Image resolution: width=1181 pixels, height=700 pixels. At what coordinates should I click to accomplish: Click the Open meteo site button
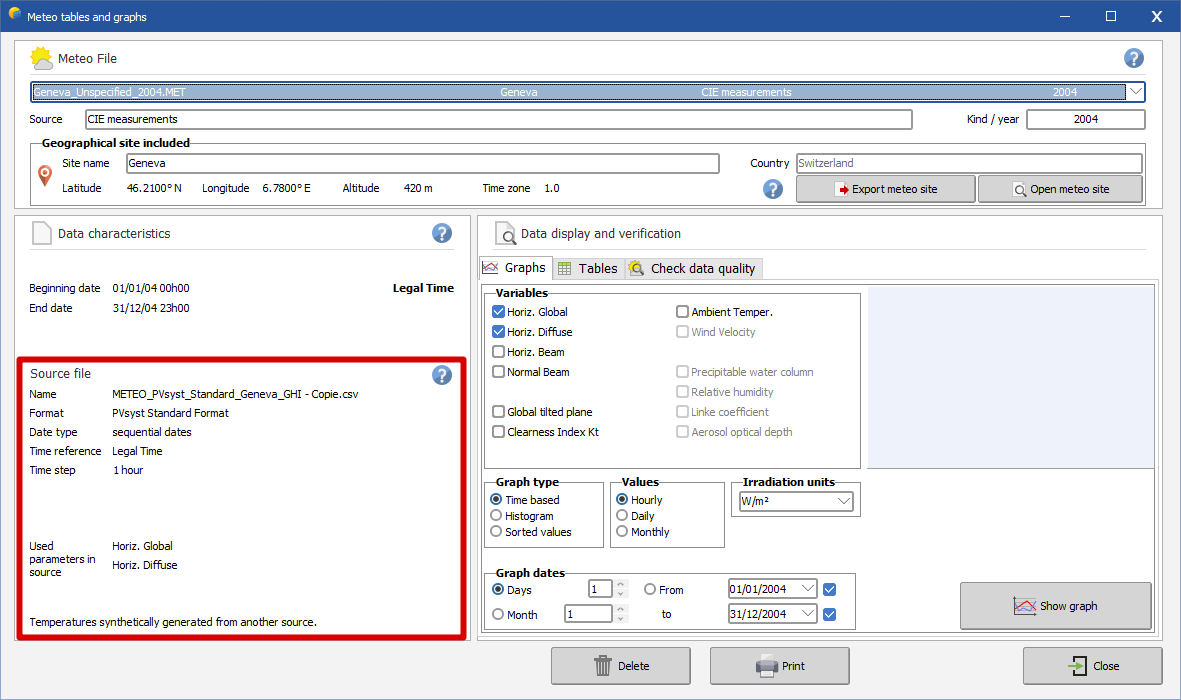coord(1059,189)
